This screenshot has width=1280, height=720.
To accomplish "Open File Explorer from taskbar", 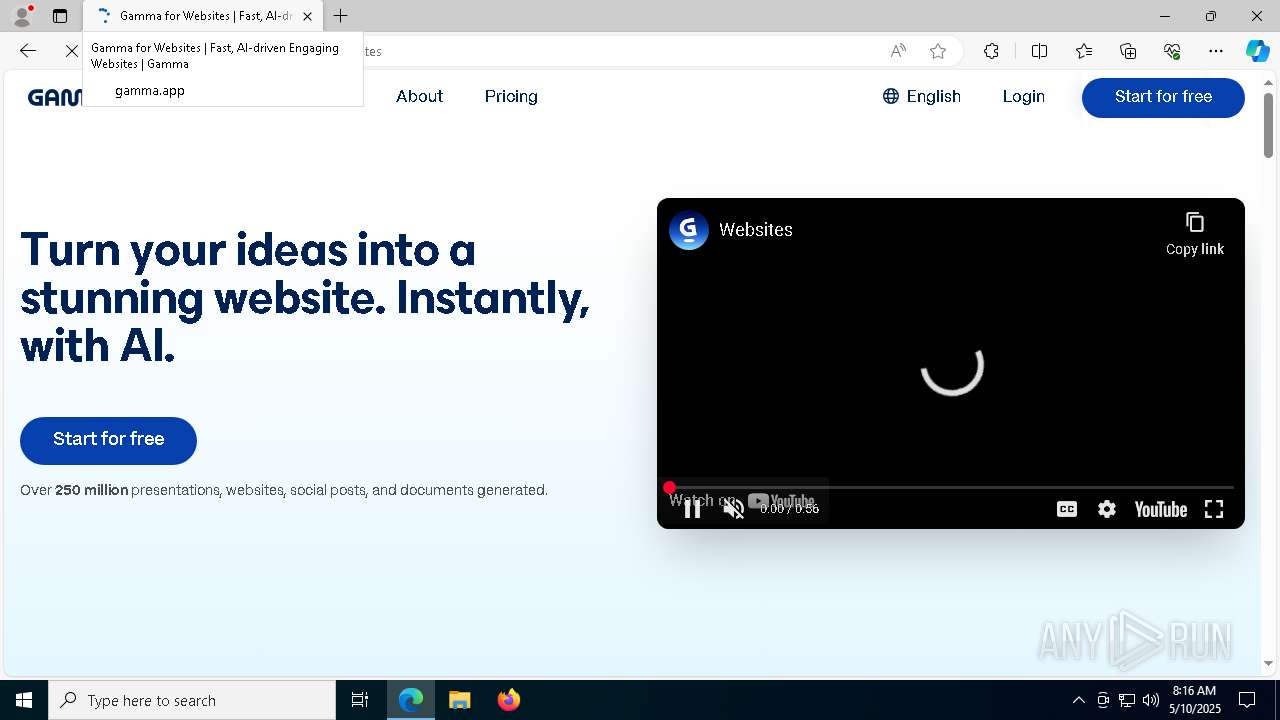I will (x=459, y=700).
